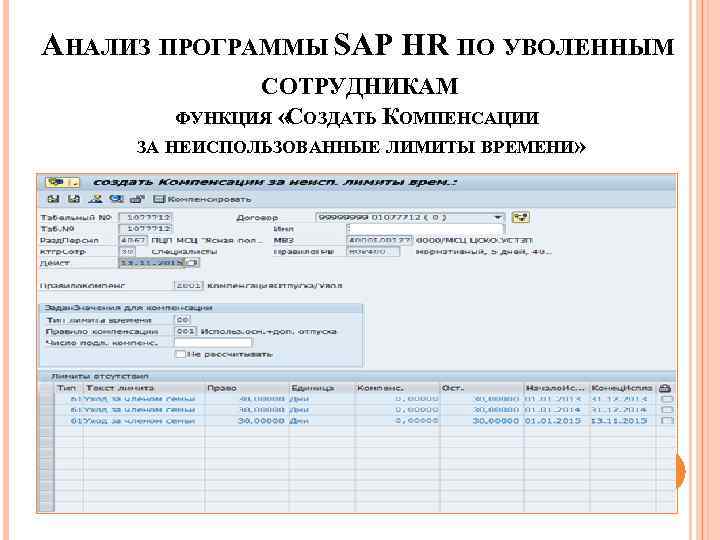Click the Правило компенсации field 001
This screenshot has width=720, height=540.
[186, 331]
